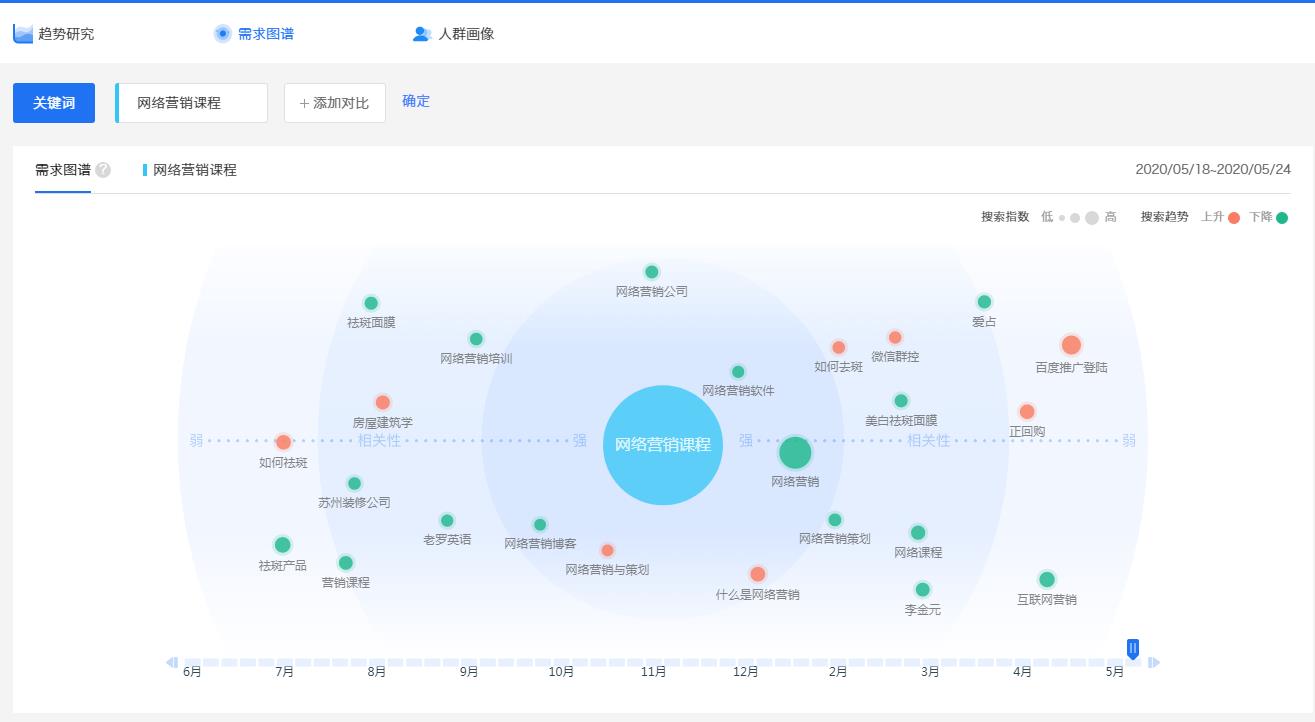Jump to 11月 on the timeline
The width and height of the screenshot is (1315, 722).
point(653,671)
